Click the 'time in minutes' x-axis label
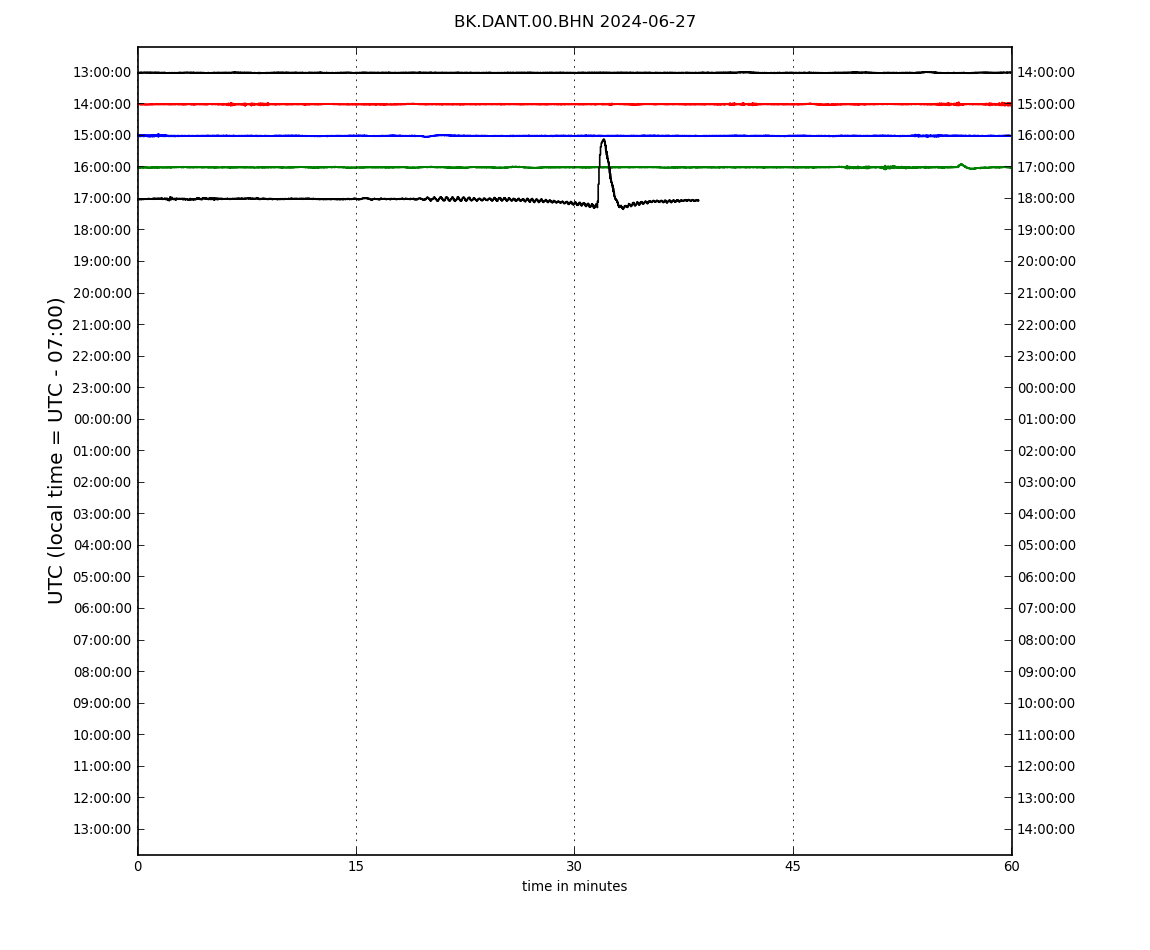The image size is (1150, 950). click(x=574, y=886)
